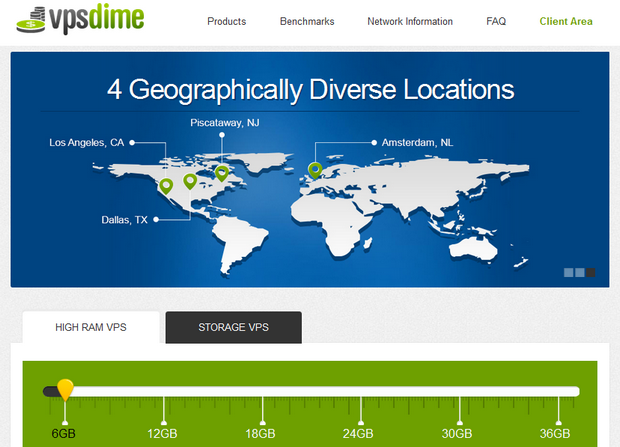Viewport: 620px width, 447px height.
Task: Click the Dallas, TX label
Action: pyautogui.click(x=124, y=220)
